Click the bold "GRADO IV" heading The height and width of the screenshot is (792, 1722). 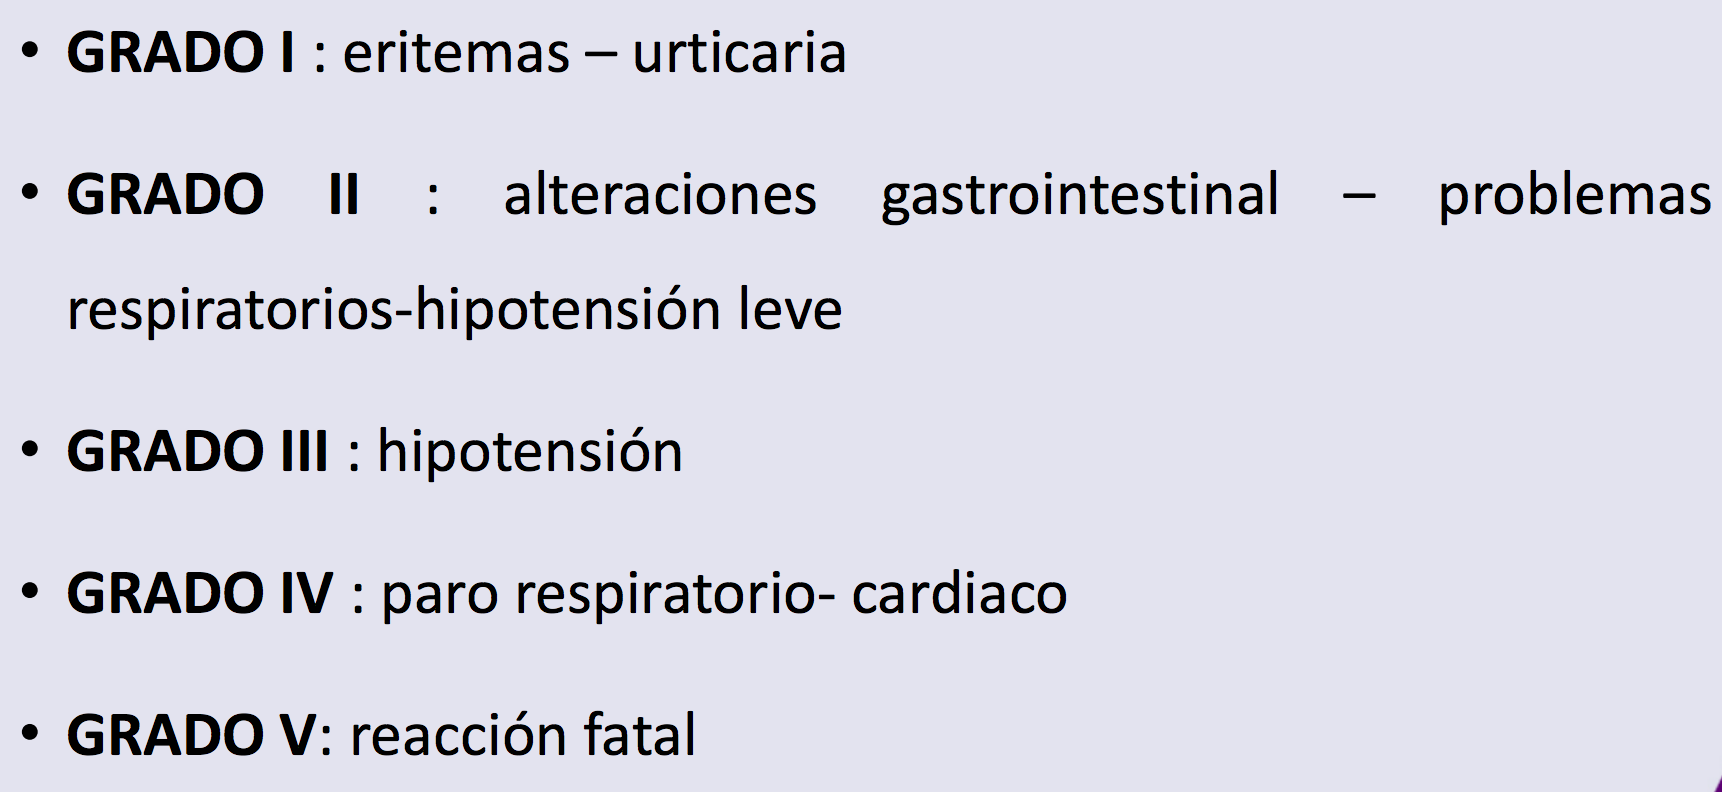coord(199,594)
